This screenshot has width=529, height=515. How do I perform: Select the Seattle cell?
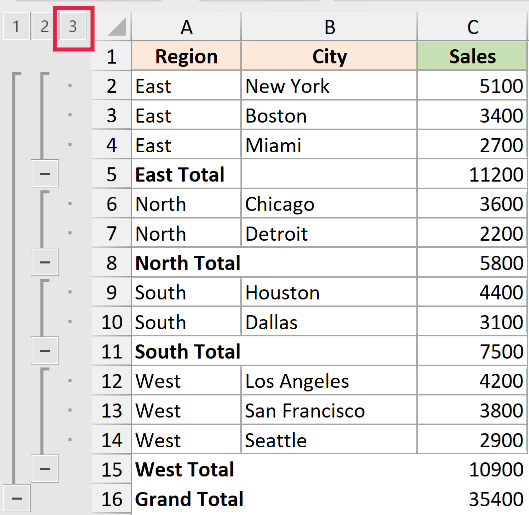pos(329,440)
